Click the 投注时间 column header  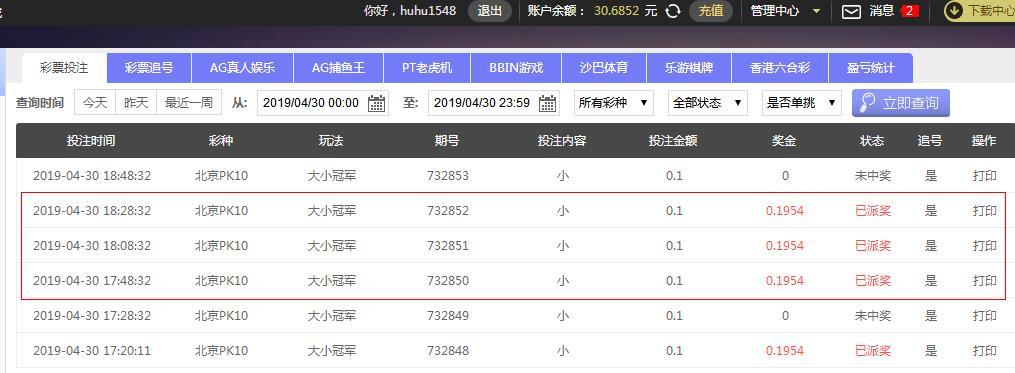[91, 141]
